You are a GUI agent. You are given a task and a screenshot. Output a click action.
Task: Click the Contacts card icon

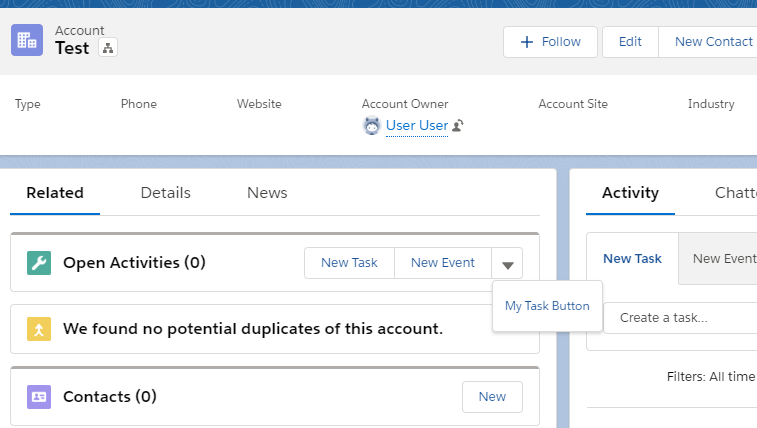click(x=38, y=397)
